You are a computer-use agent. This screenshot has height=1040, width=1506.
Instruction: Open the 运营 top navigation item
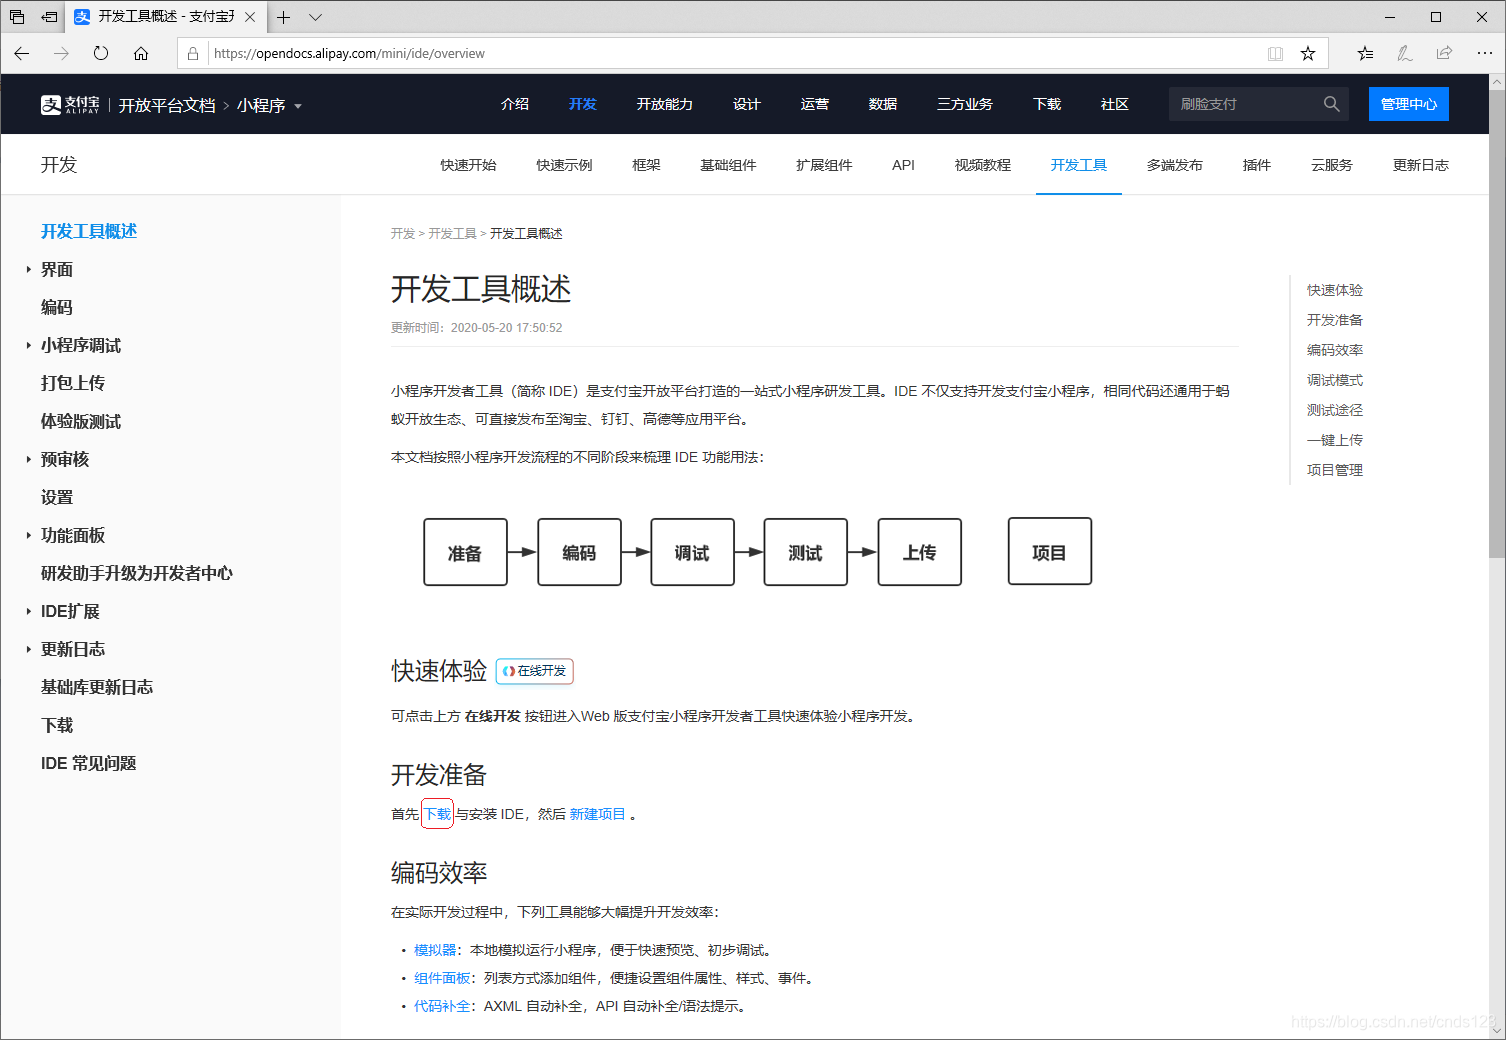point(815,104)
